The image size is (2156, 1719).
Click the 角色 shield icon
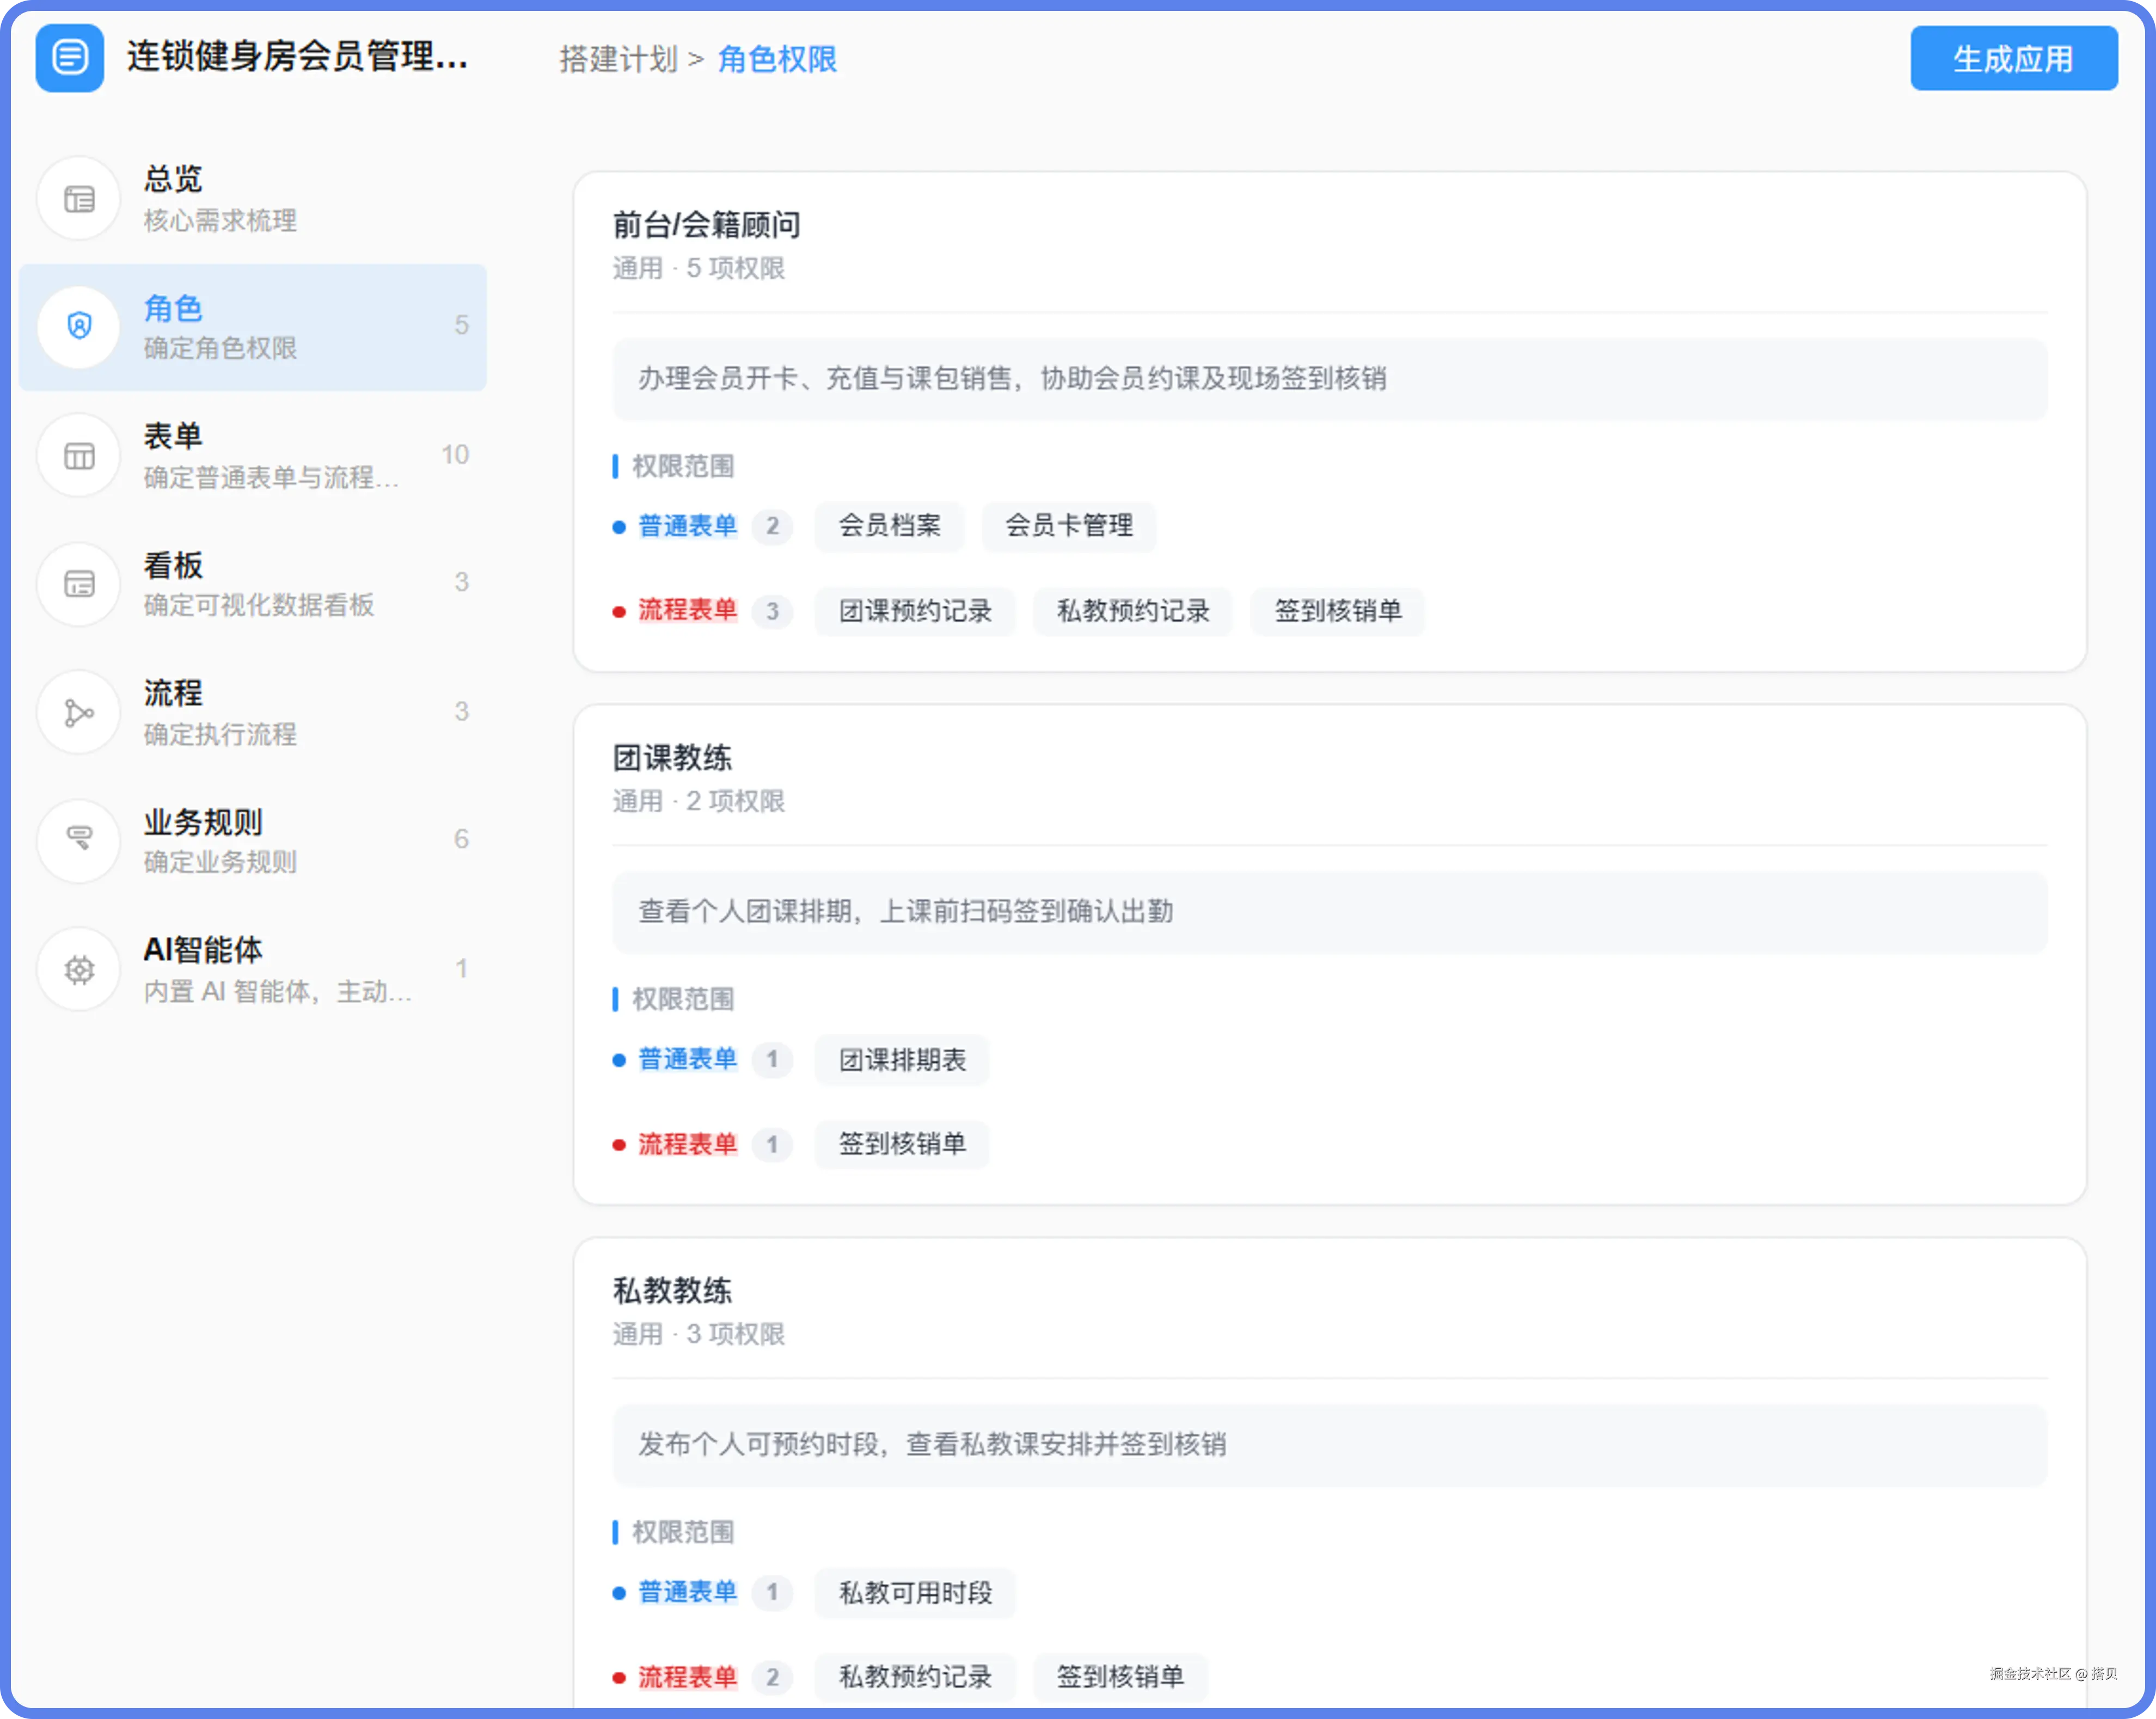click(x=79, y=326)
